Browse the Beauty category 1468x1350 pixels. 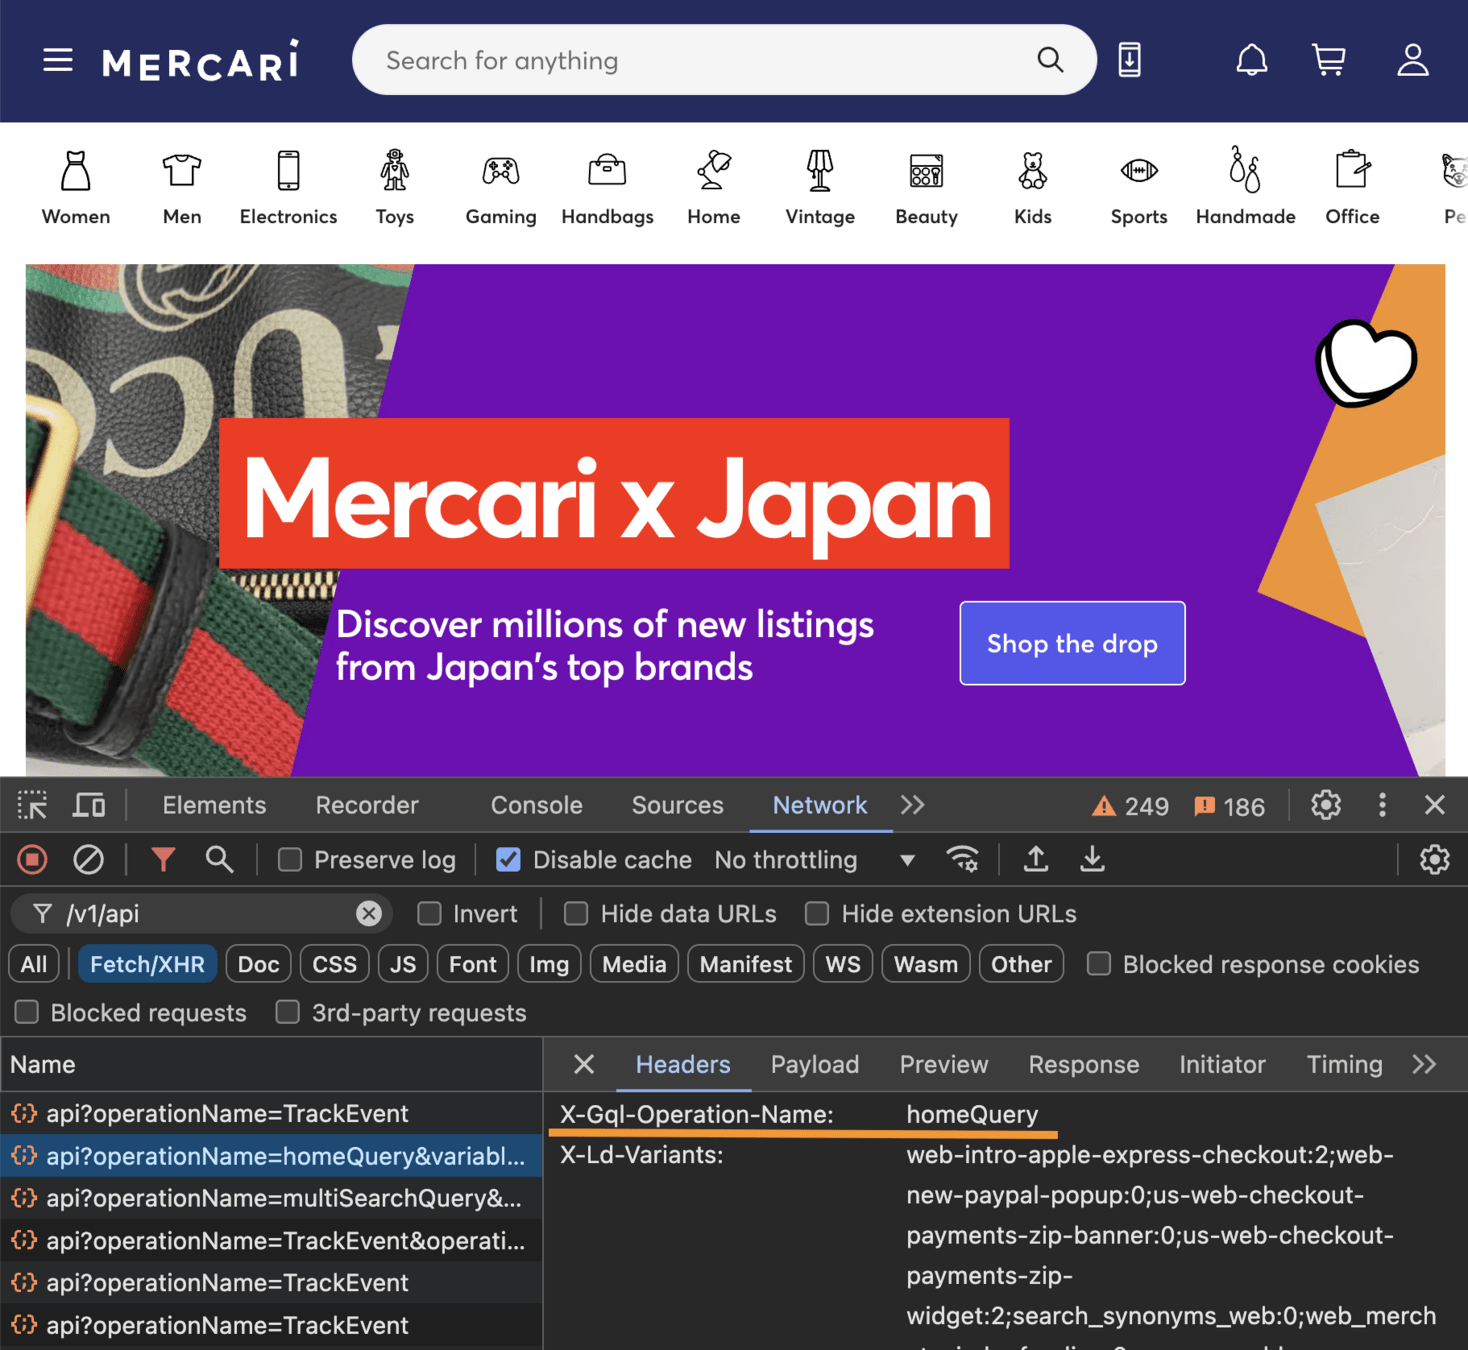pyautogui.click(x=926, y=188)
